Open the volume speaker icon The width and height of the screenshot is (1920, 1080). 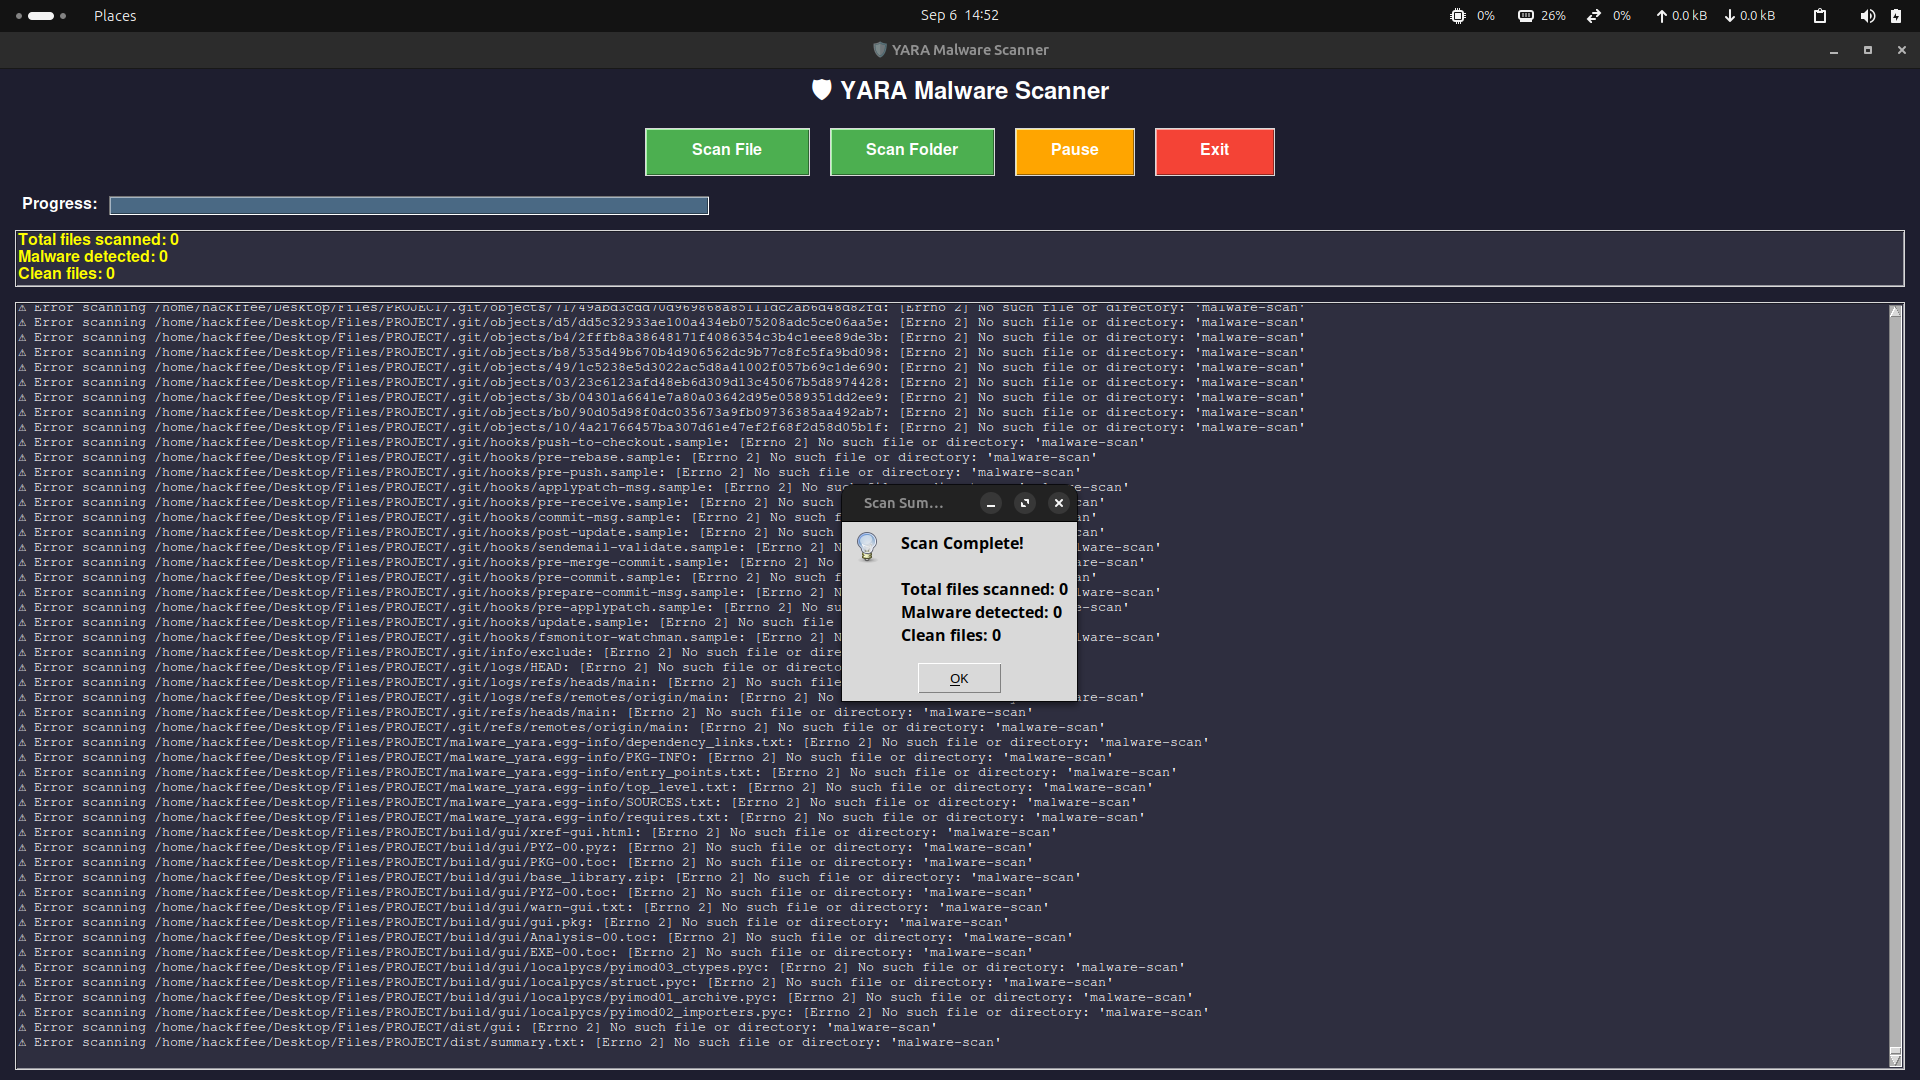click(x=1867, y=16)
